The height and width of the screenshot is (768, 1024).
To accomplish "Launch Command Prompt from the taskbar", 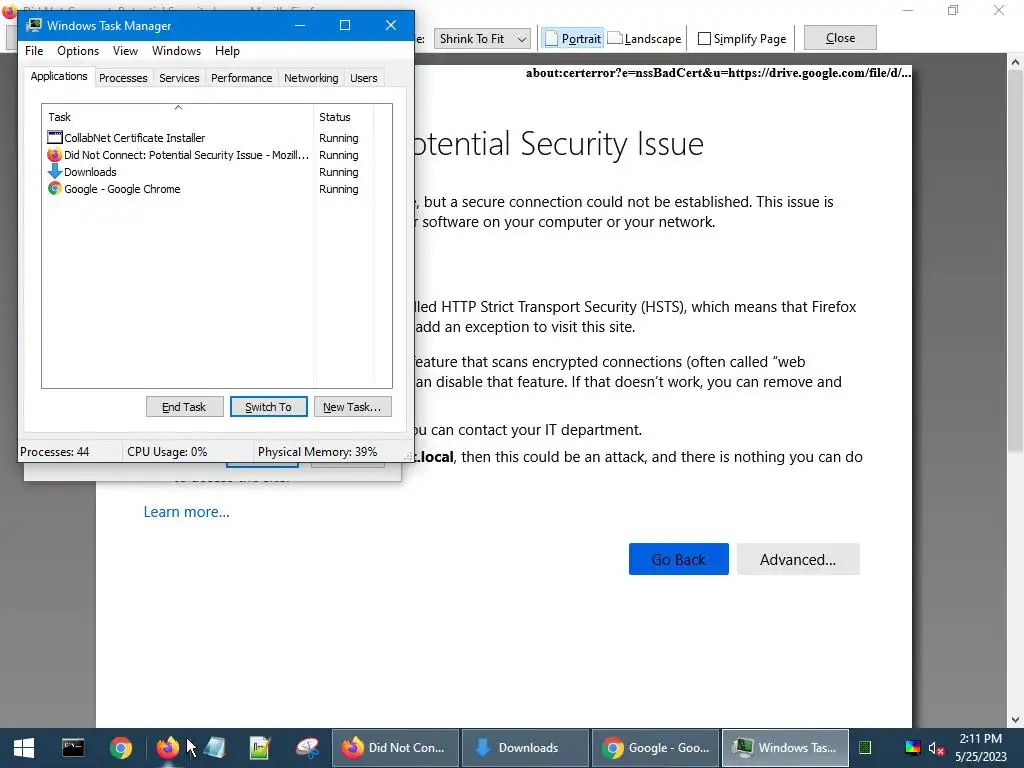I will point(72,748).
